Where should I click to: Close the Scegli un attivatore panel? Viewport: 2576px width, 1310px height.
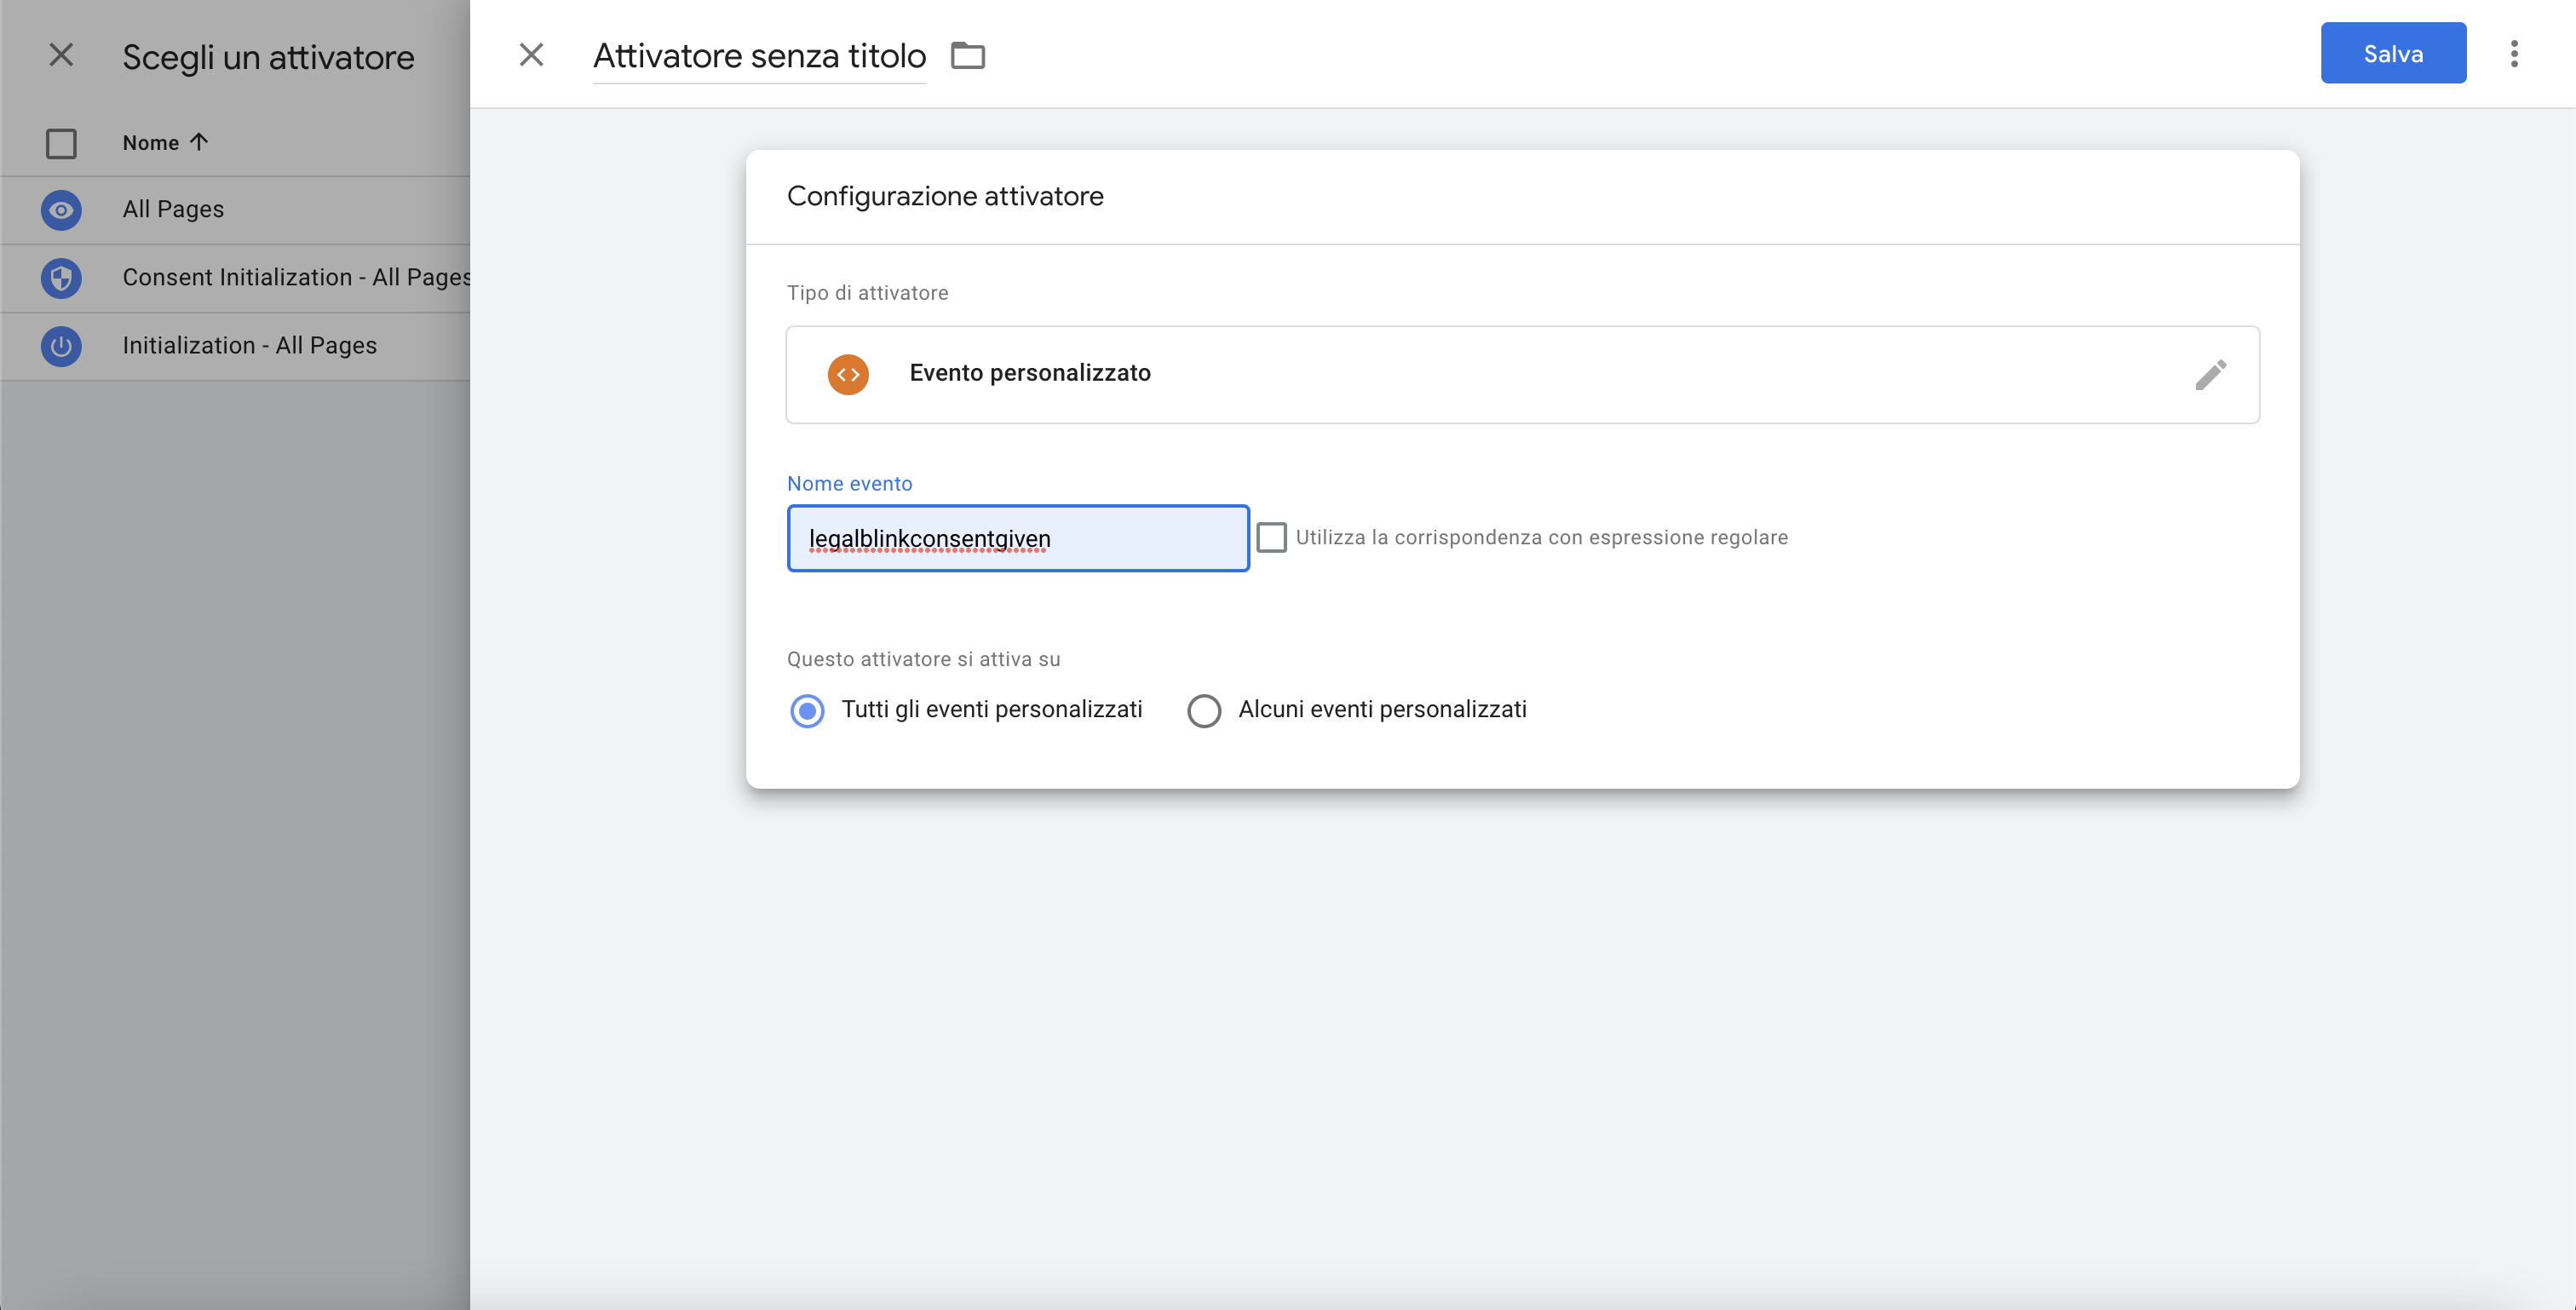(61, 55)
